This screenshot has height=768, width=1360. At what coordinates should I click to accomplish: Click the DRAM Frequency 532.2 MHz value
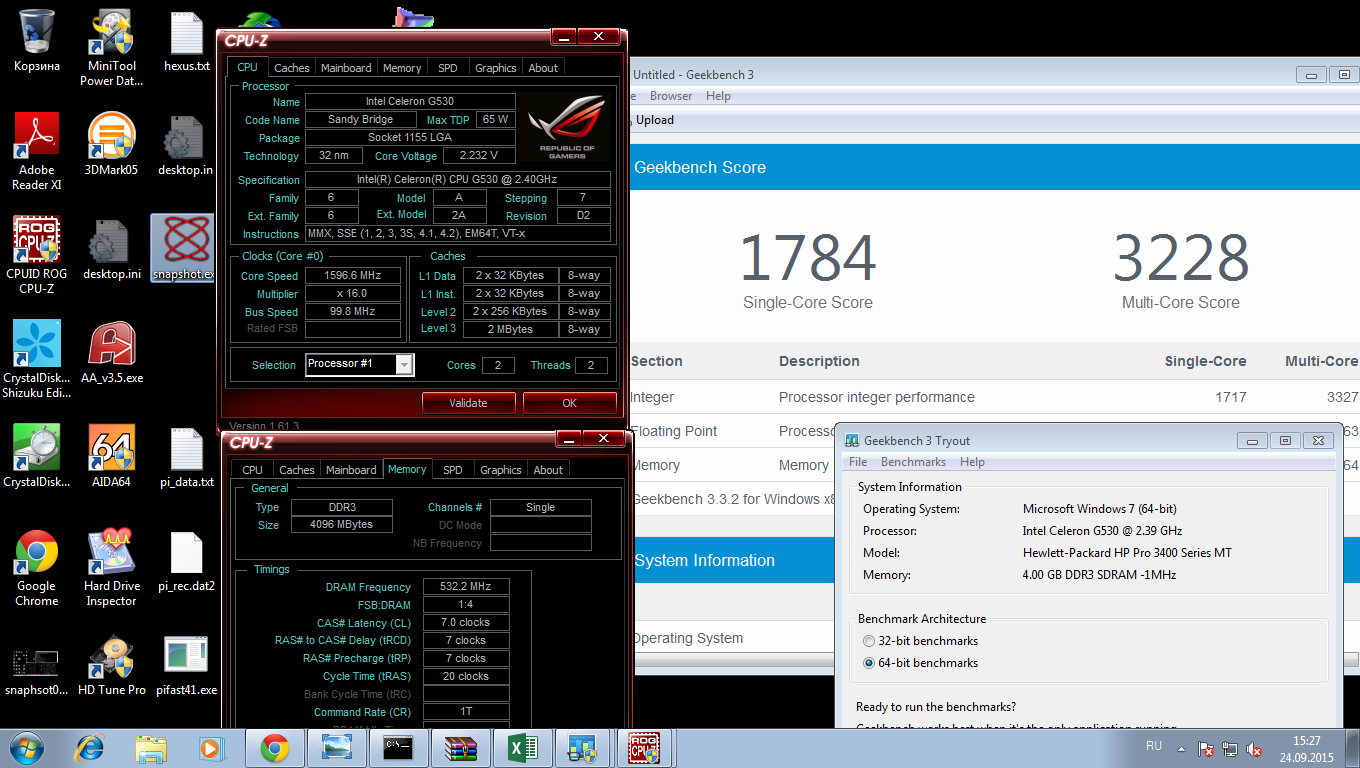466,587
